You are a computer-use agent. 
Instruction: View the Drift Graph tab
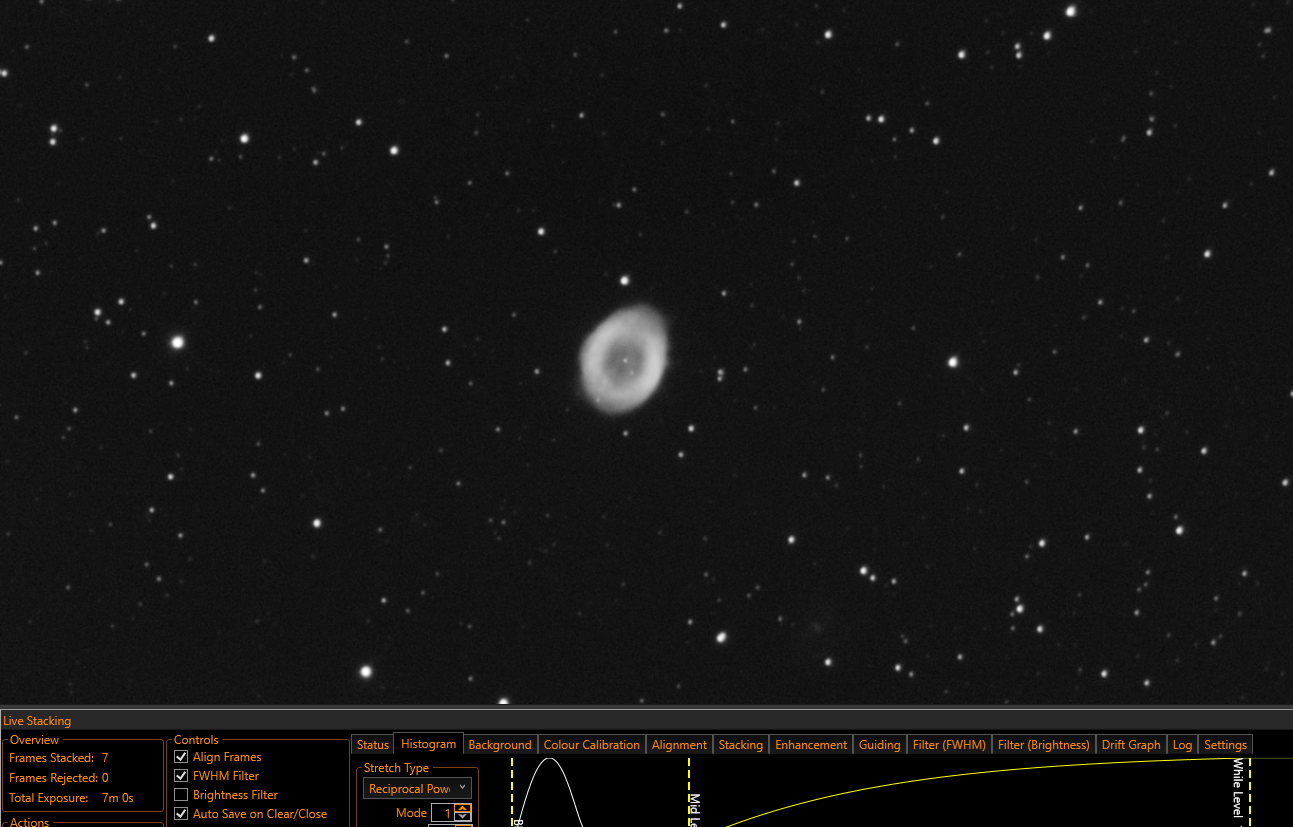1131,745
